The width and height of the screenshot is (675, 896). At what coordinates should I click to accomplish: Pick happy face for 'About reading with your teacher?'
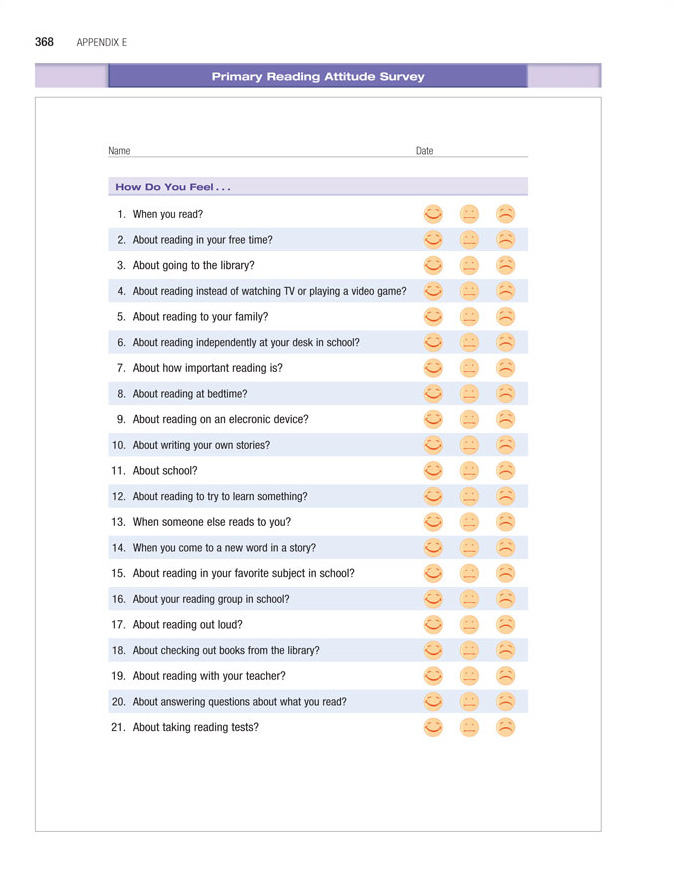[432, 675]
